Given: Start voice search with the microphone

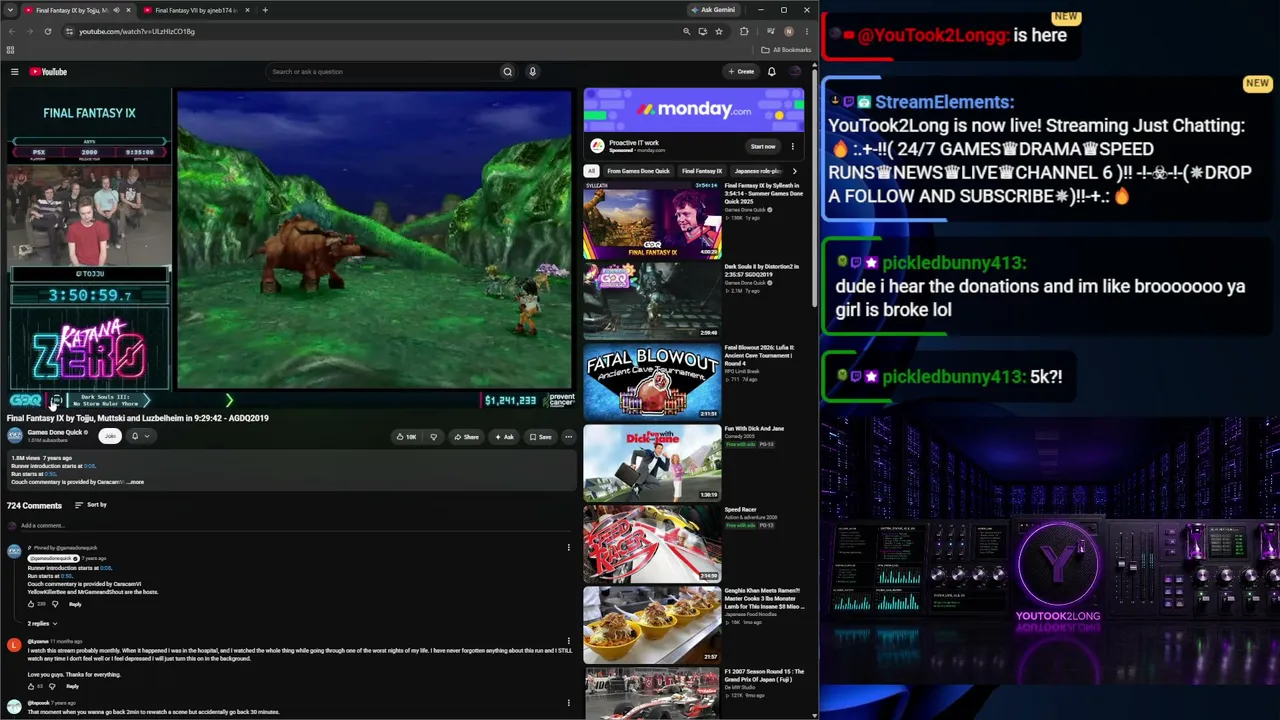Looking at the screenshot, I should pyautogui.click(x=532, y=72).
